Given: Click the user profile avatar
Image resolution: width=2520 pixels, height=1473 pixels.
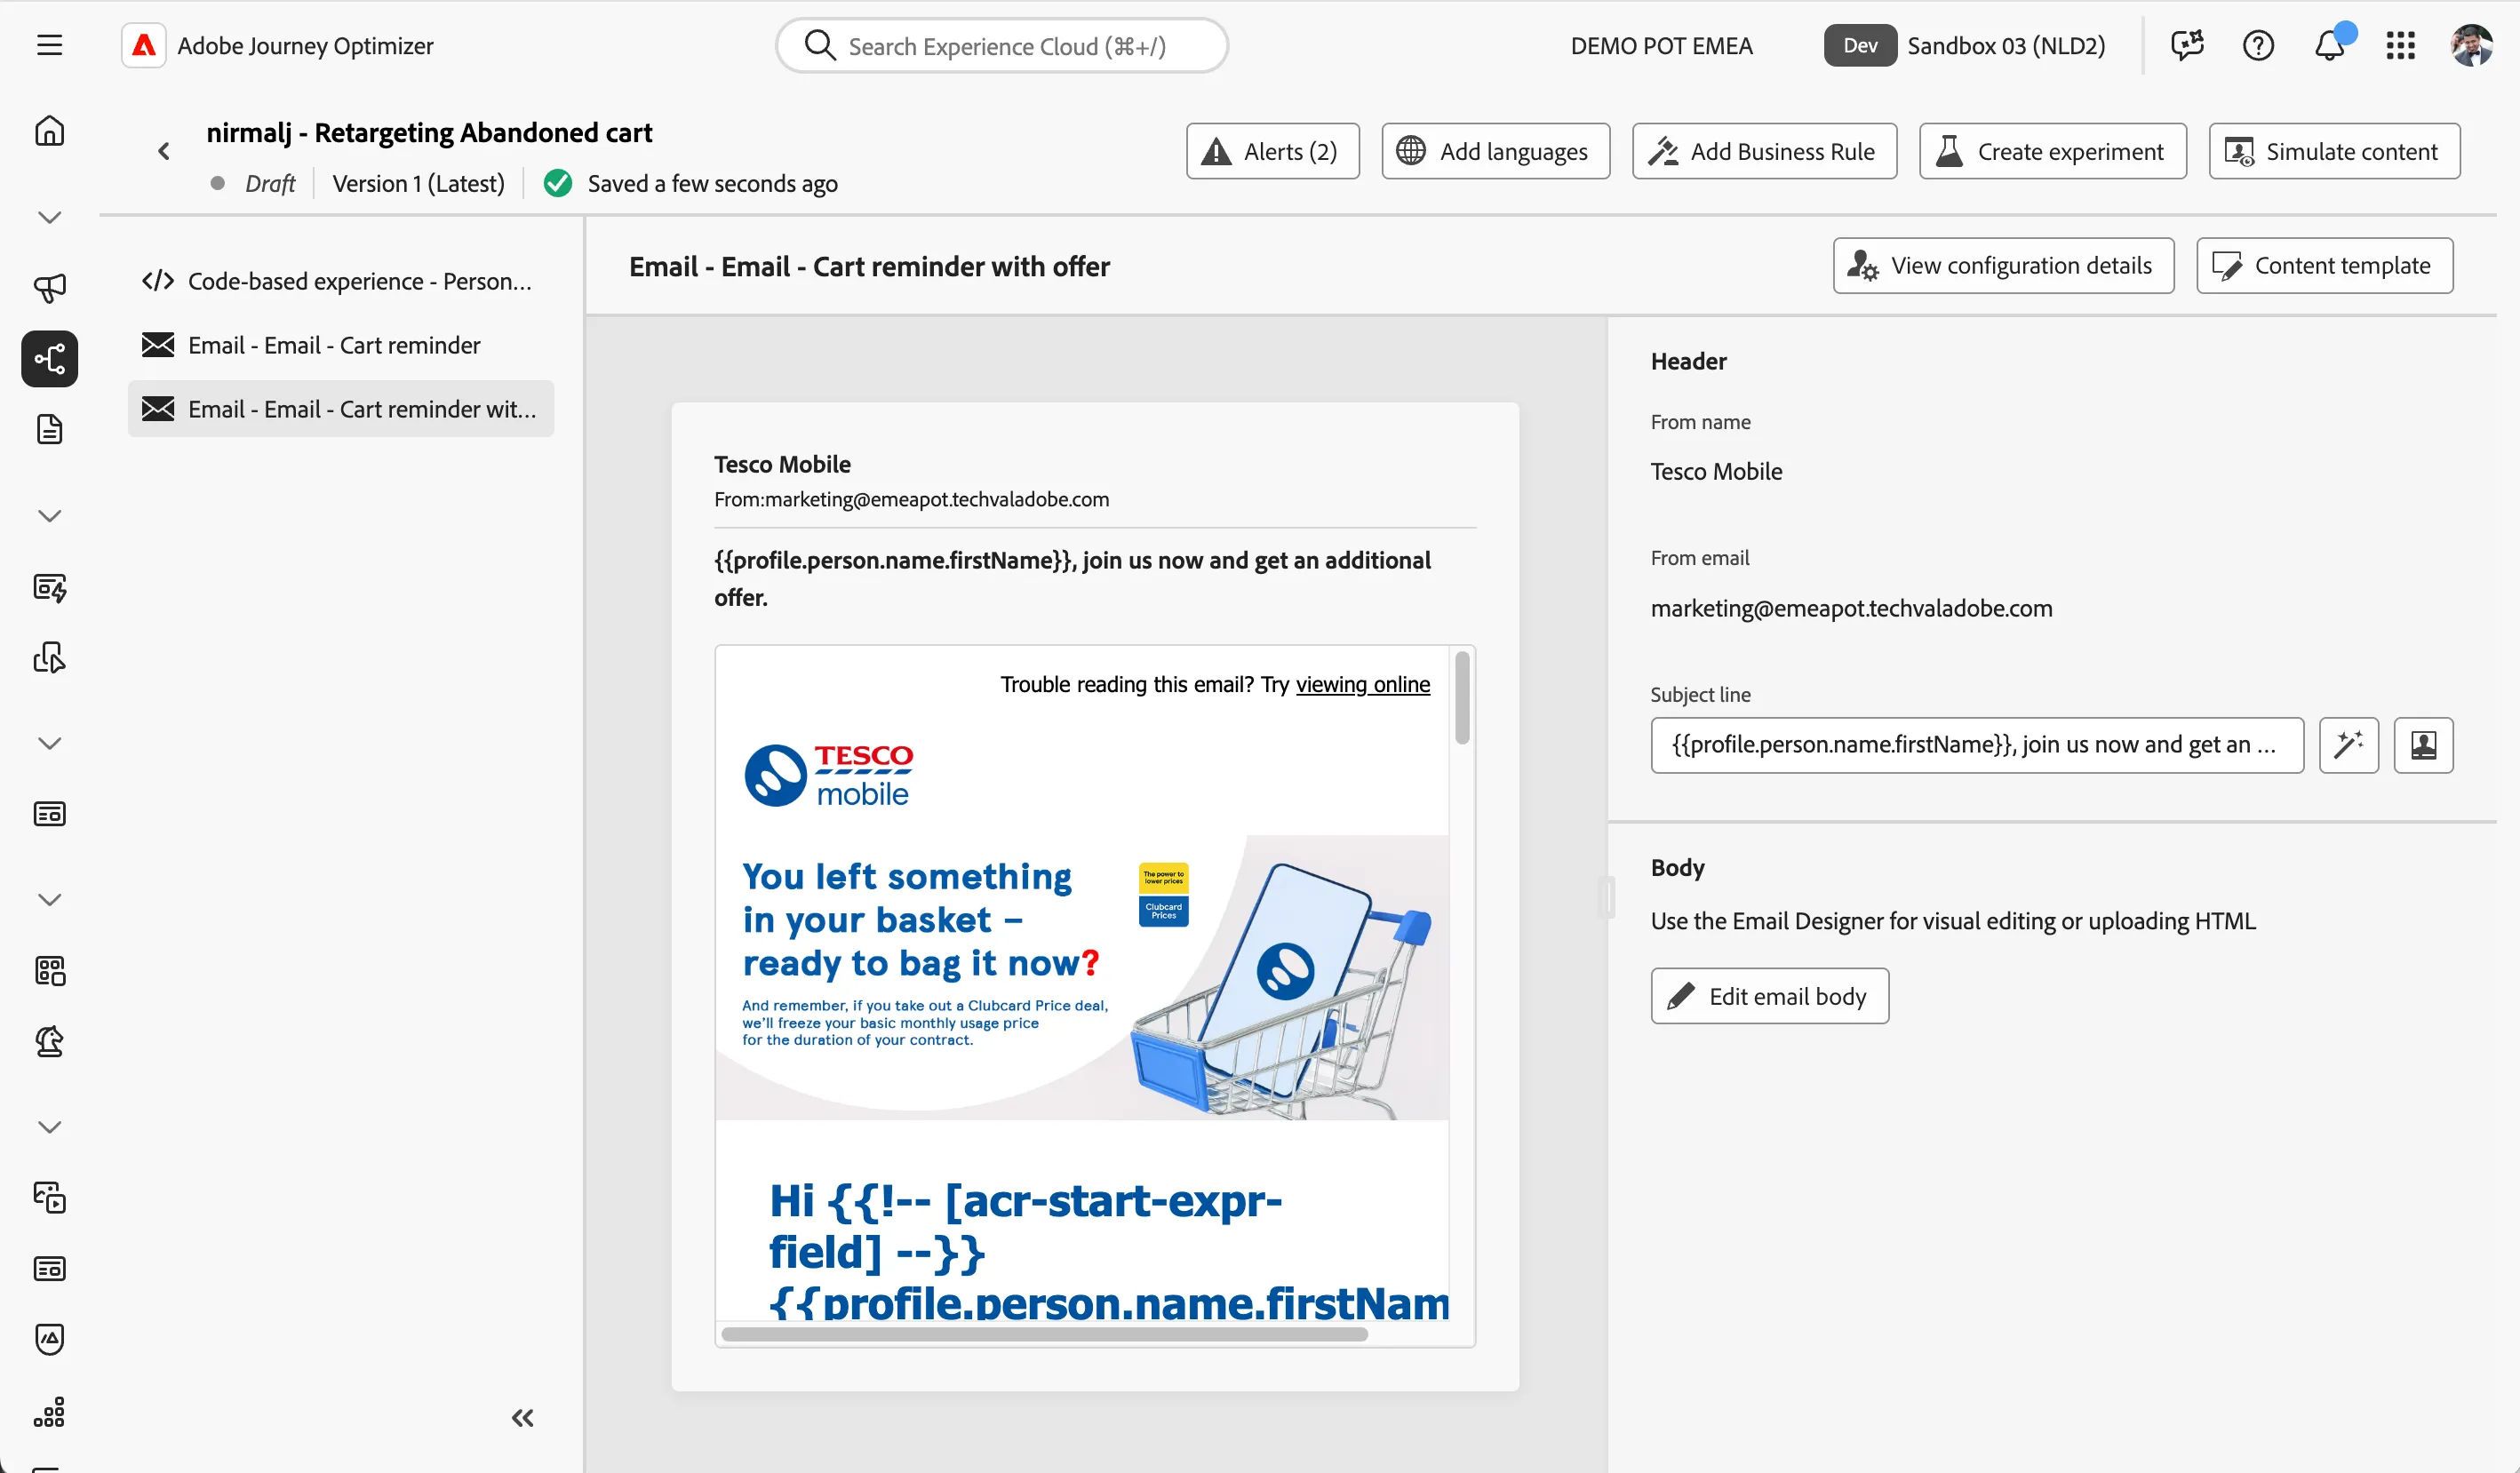Looking at the screenshot, I should click(x=2471, y=45).
